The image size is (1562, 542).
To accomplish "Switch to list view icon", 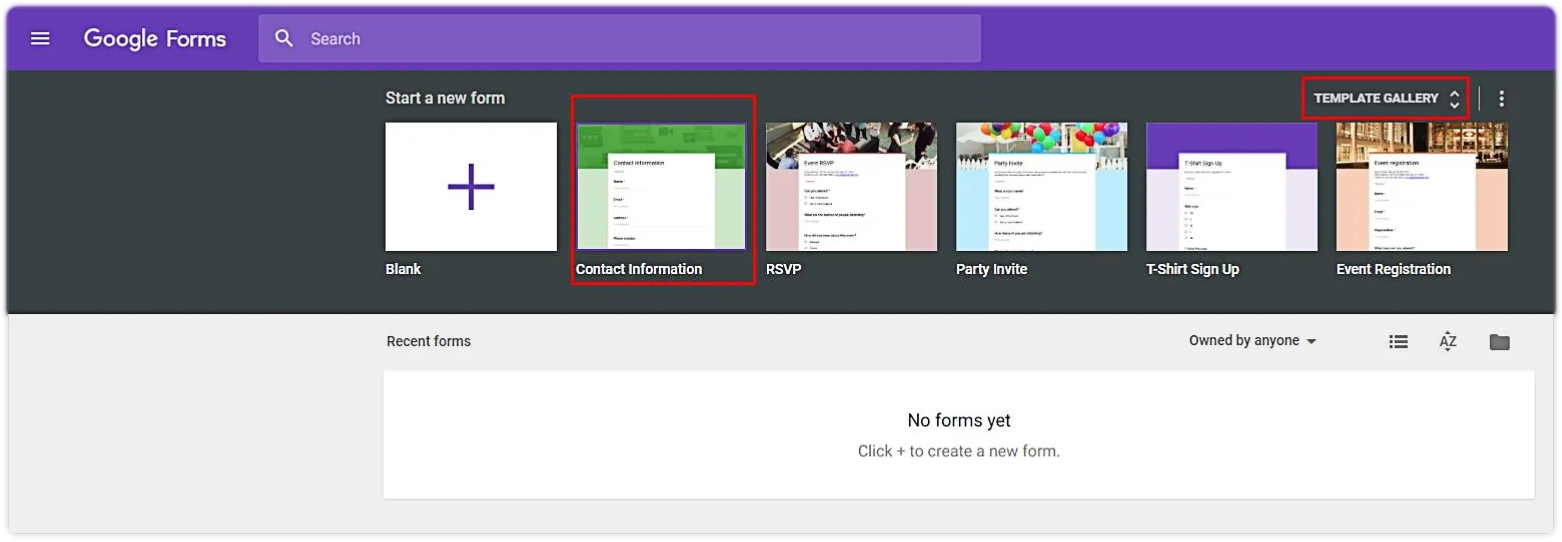I will [x=1399, y=342].
